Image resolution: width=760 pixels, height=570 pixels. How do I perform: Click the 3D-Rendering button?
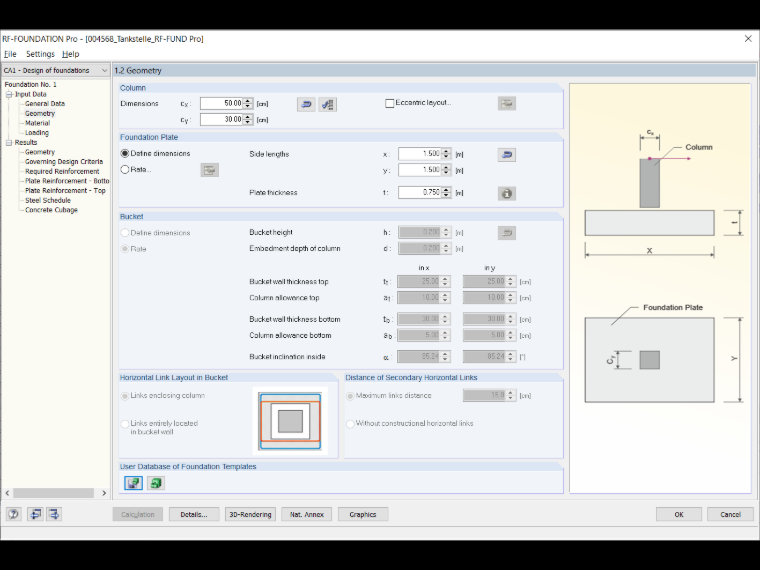tap(250, 514)
